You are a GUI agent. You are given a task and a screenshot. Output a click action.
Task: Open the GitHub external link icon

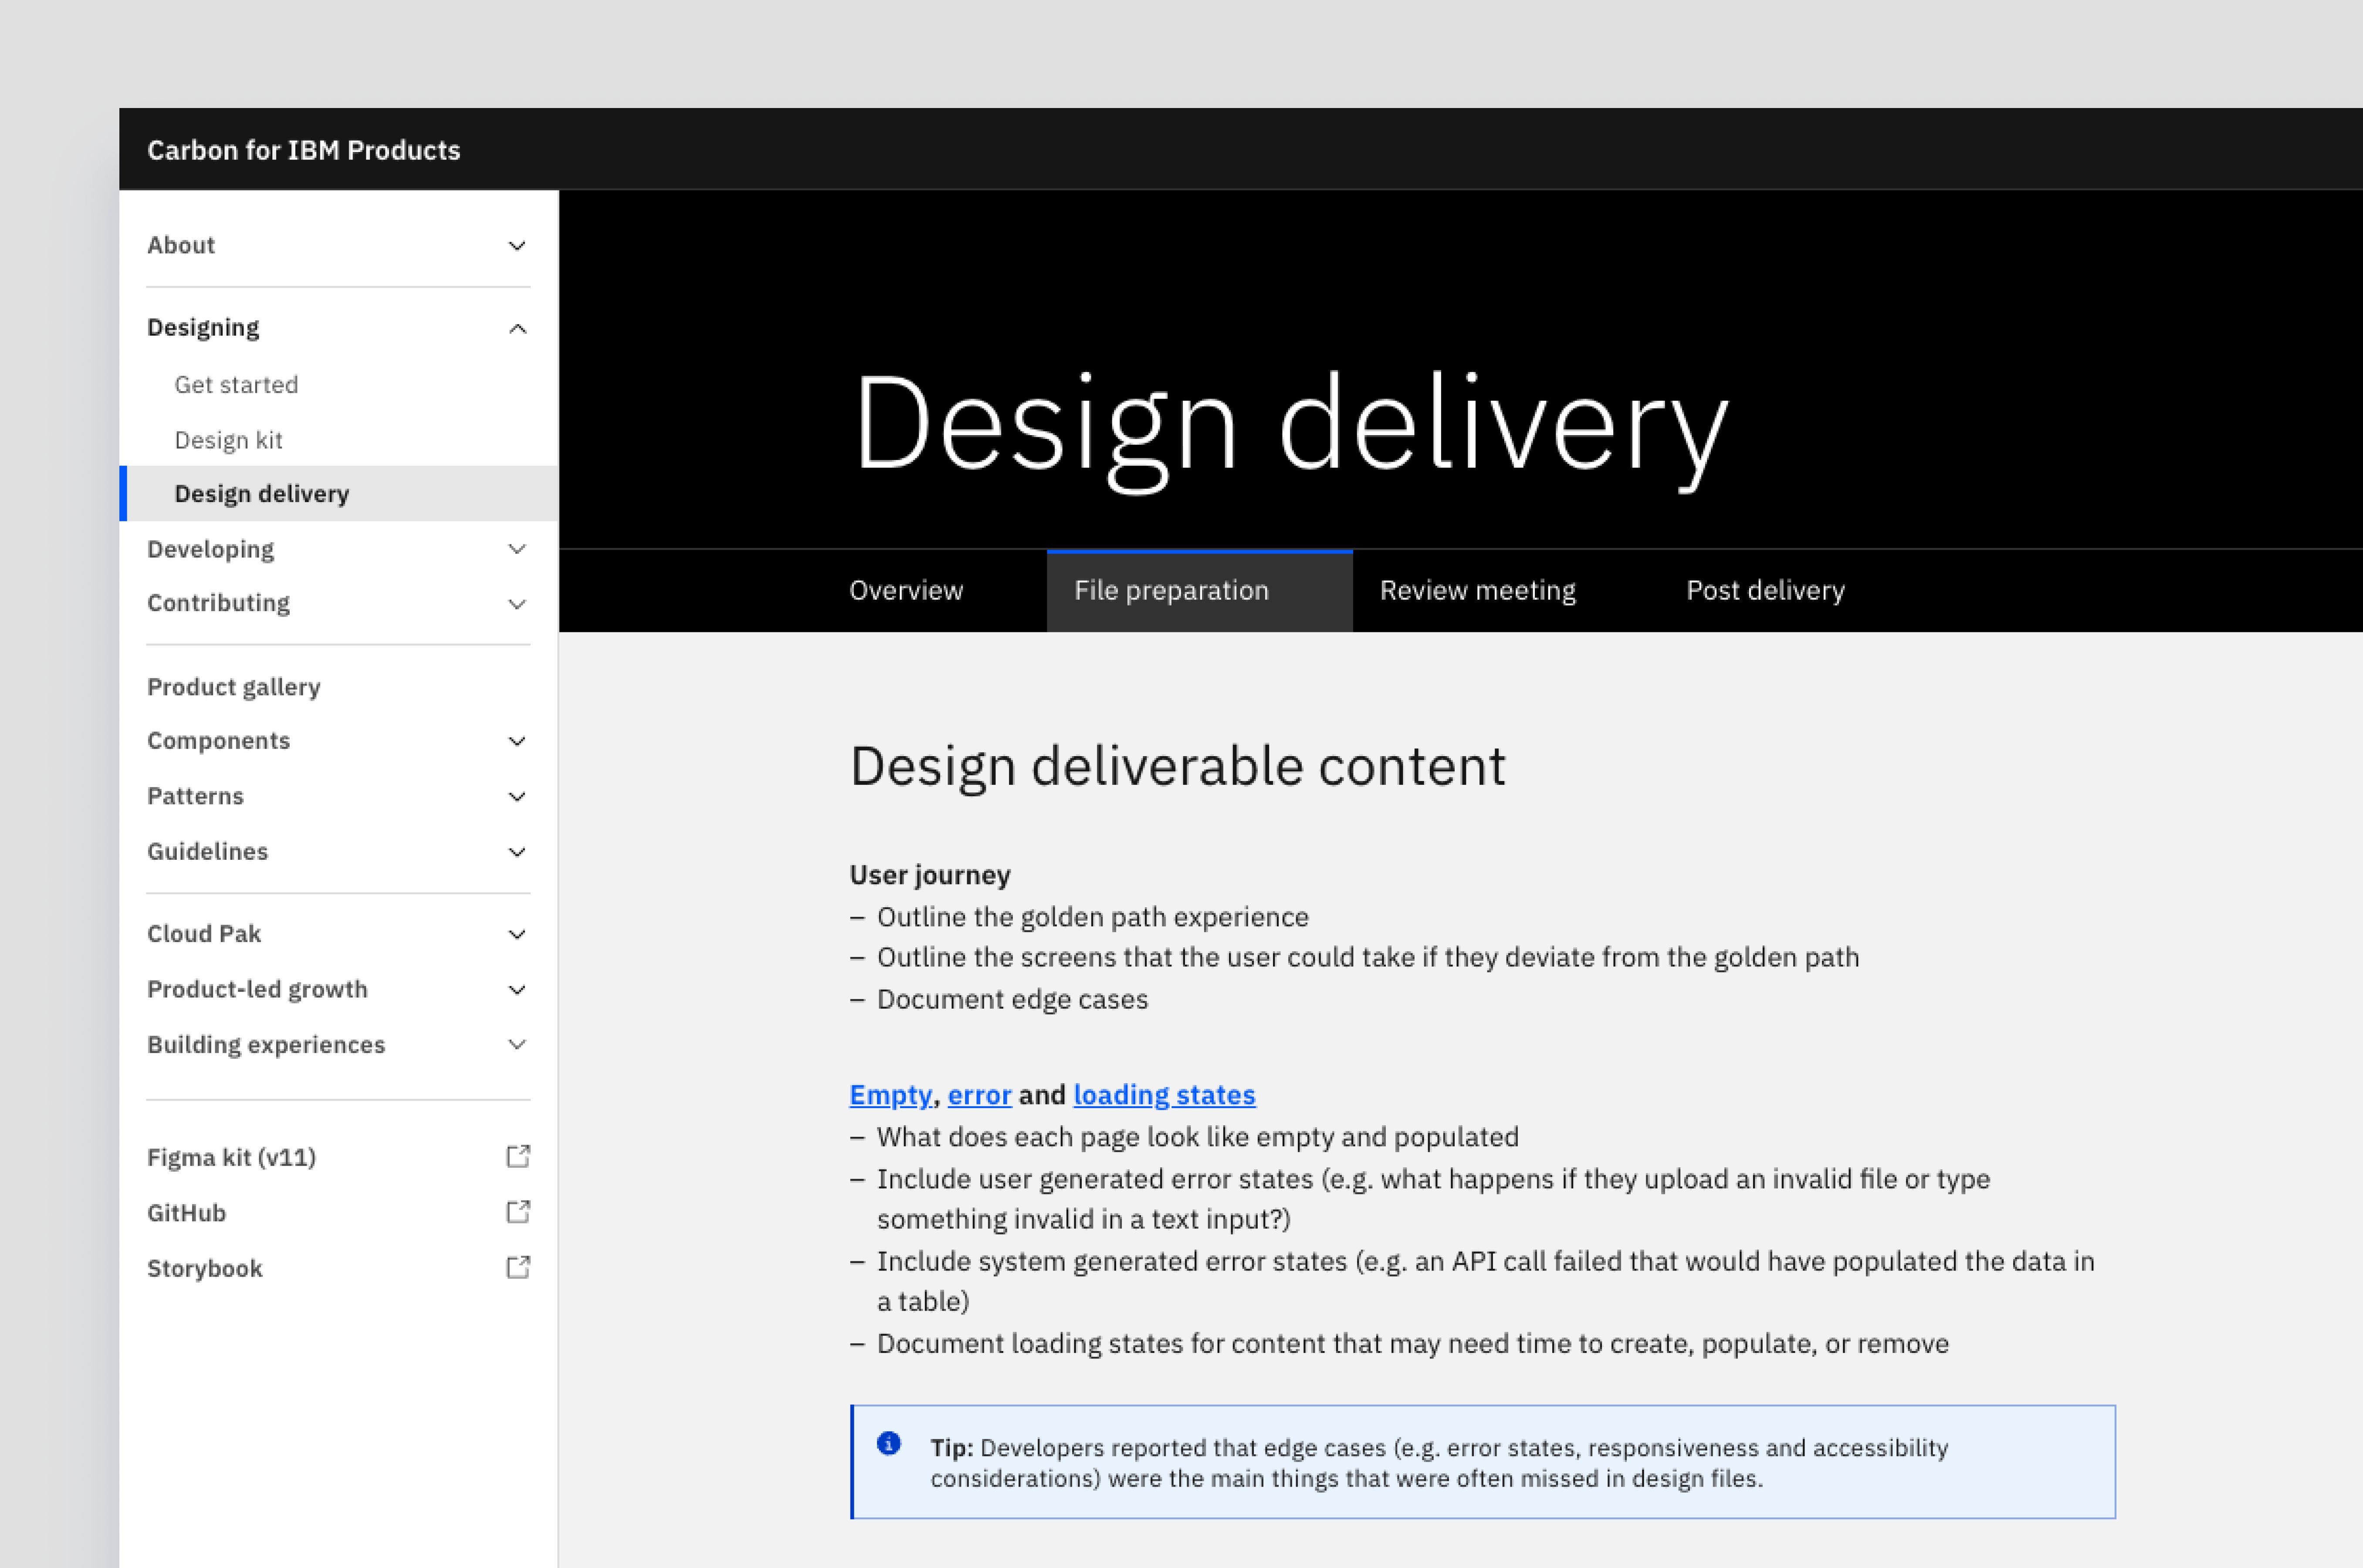tap(518, 1212)
